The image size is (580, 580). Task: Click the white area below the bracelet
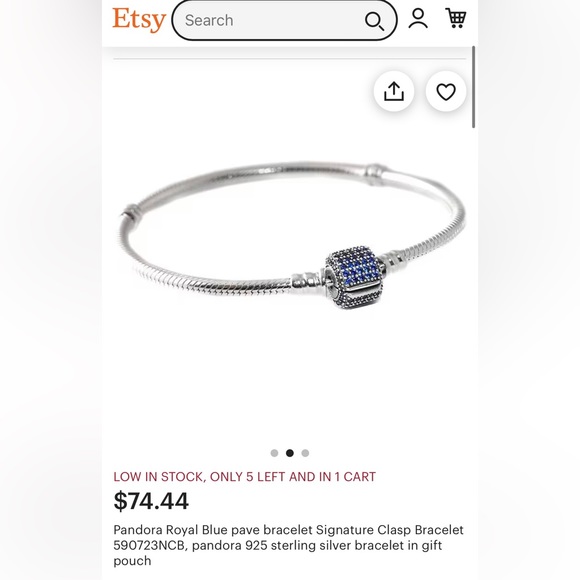[x=290, y=377]
